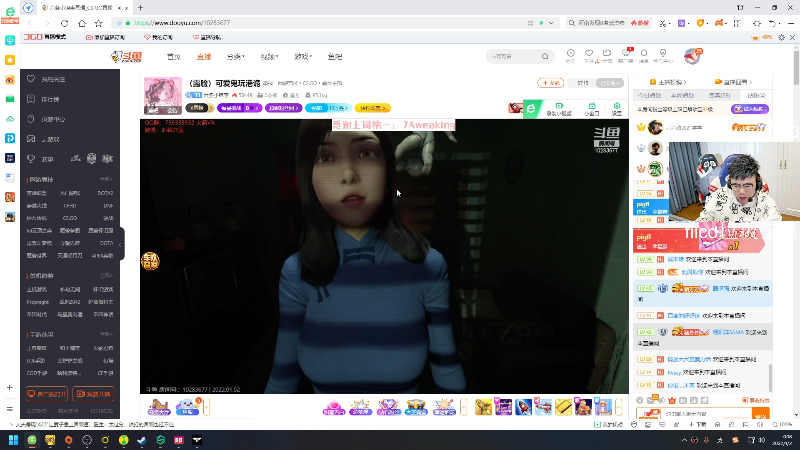800x450 pixels.
Task: Expand the fourth navigation dropdown menu
Action: (x=269, y=57)
